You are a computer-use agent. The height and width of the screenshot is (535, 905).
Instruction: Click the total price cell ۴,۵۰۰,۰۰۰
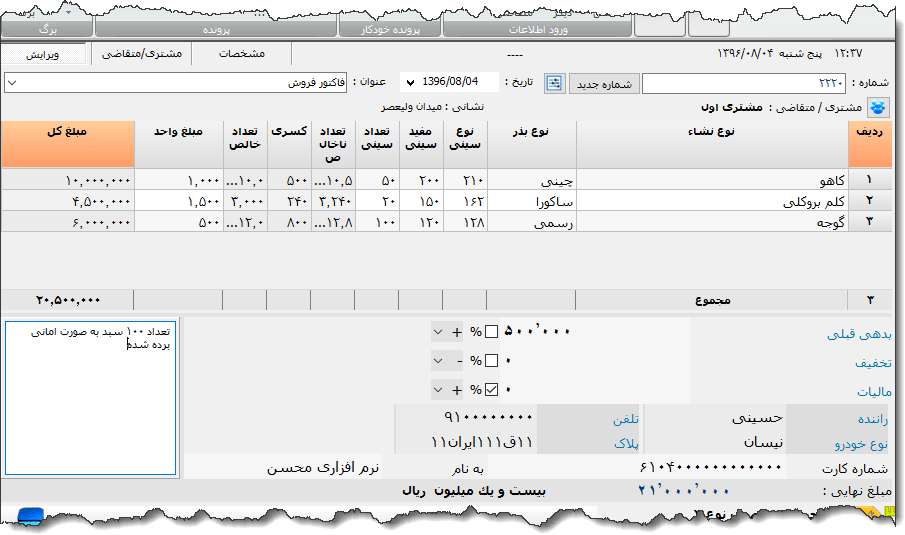(x=68, y=201)
